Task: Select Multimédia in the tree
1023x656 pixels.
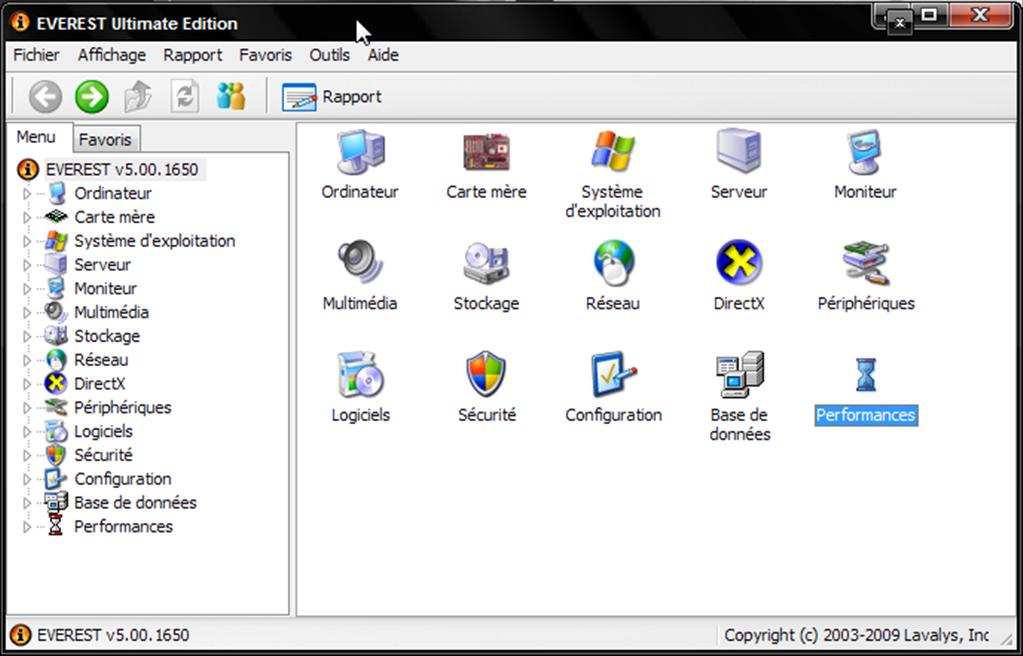Action: [112, 313]
